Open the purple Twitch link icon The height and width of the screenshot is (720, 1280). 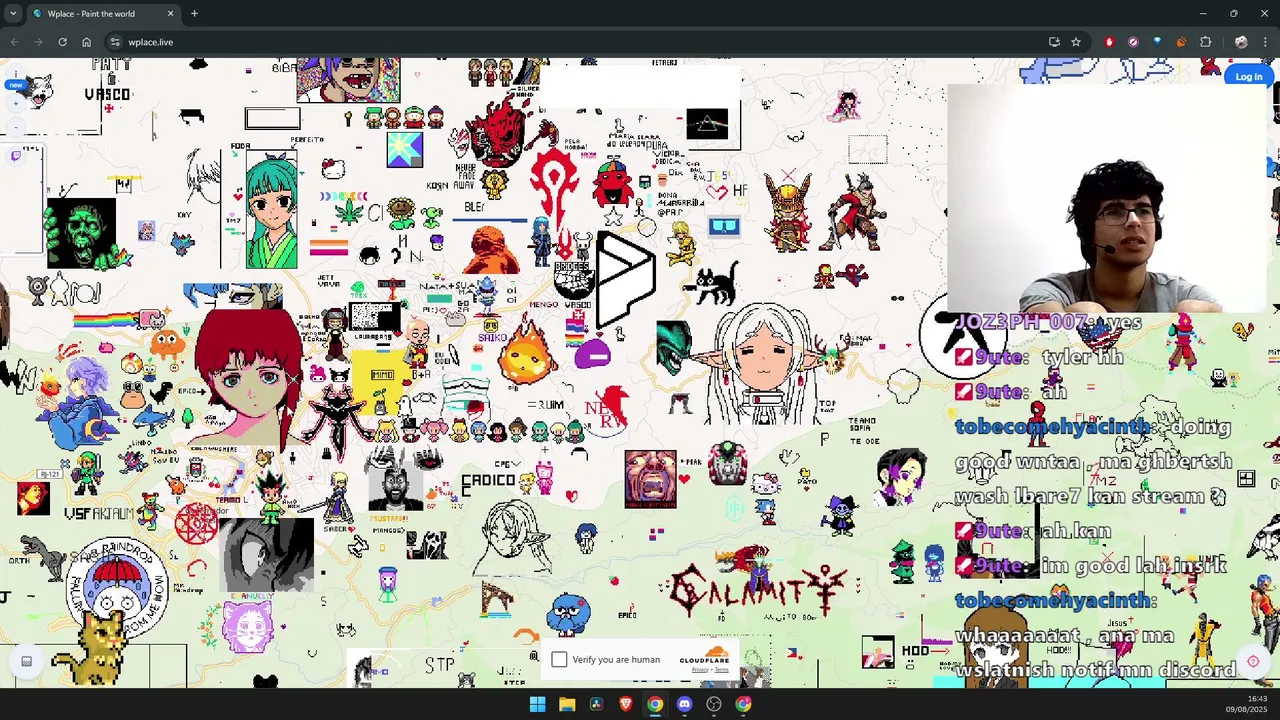(15, 156)
